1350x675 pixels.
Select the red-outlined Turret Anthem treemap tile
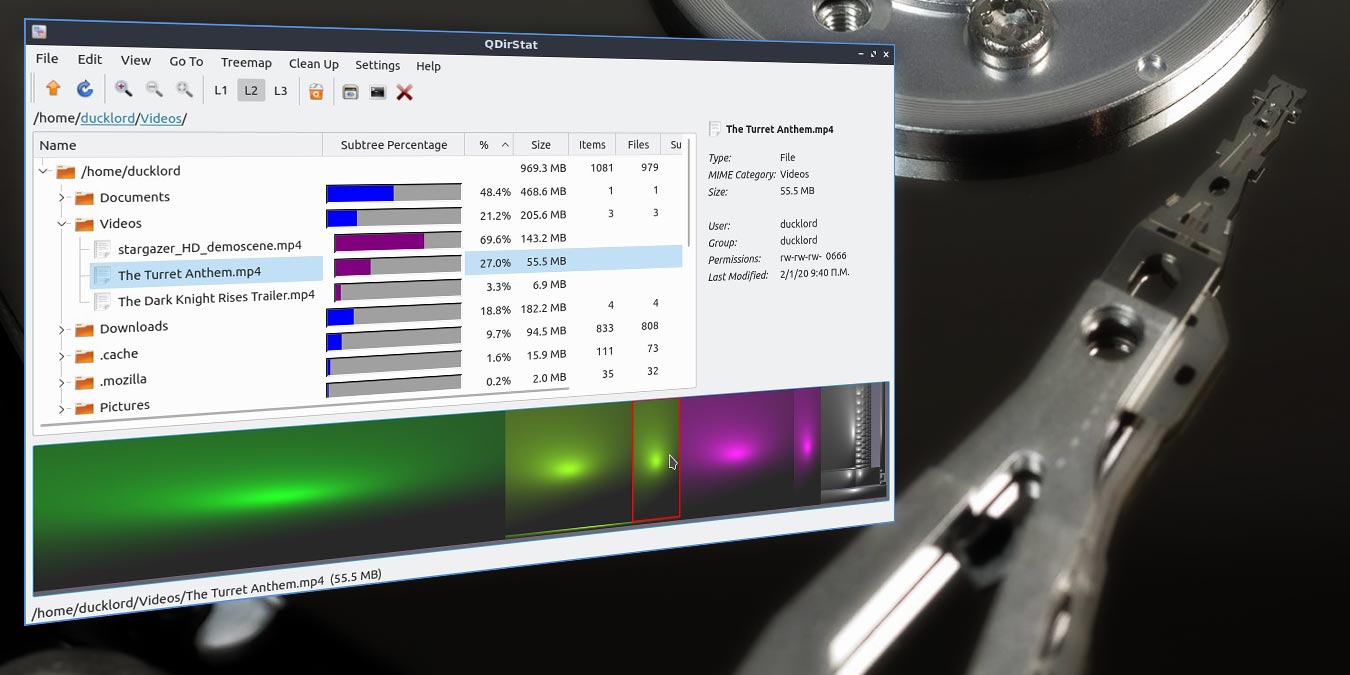point(657,460)
